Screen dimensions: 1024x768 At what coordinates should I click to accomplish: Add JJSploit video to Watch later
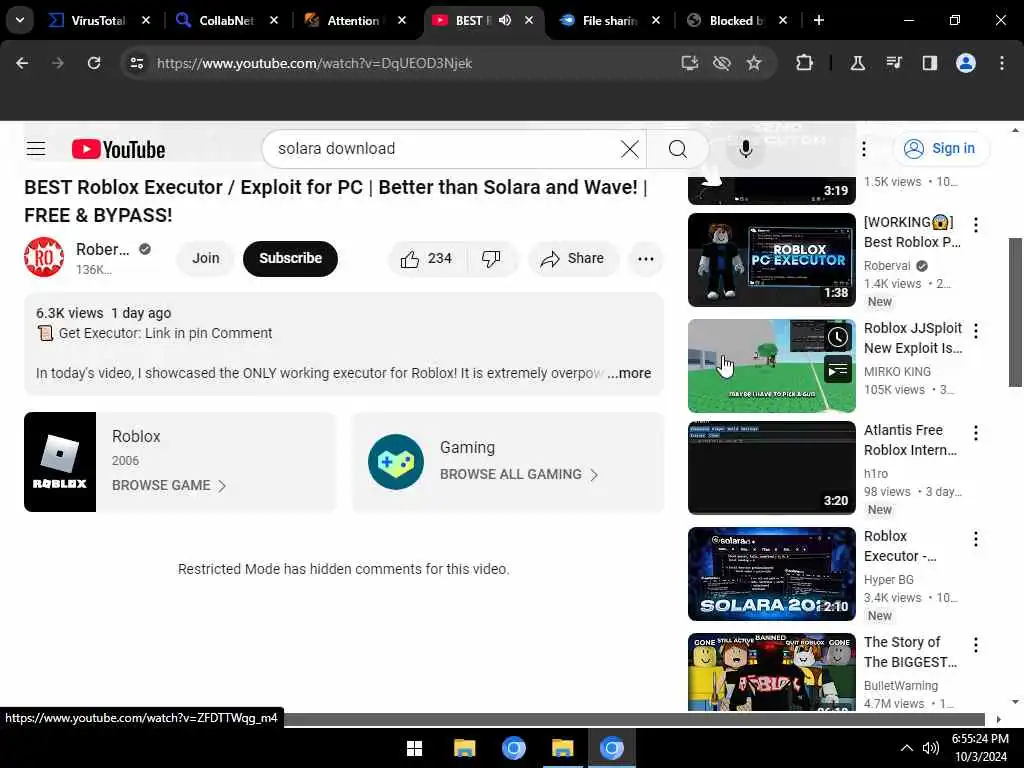click(x=838, y=337)
